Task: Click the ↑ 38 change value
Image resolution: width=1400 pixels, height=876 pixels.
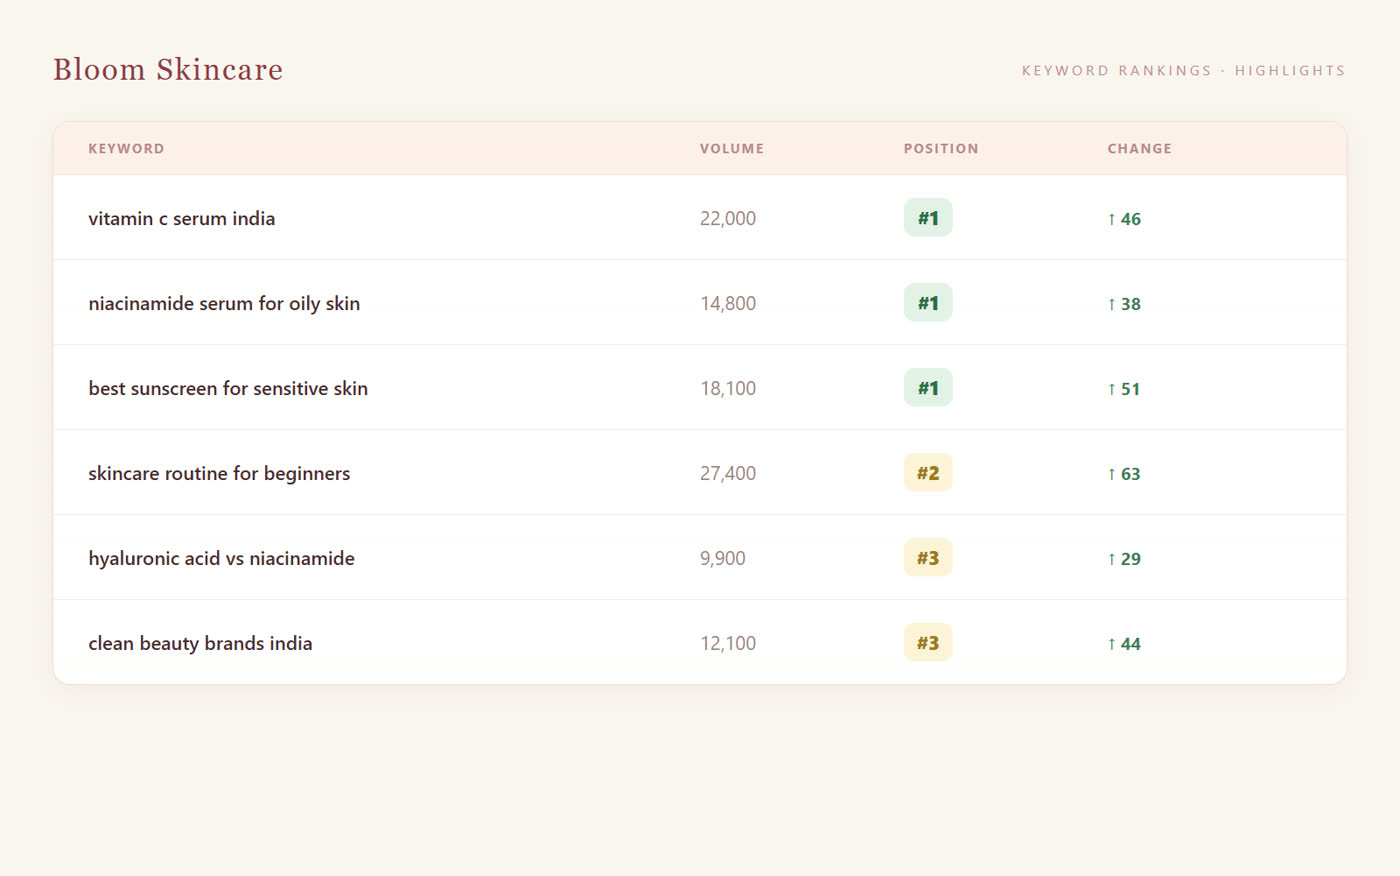Action: coord(1124,304)
